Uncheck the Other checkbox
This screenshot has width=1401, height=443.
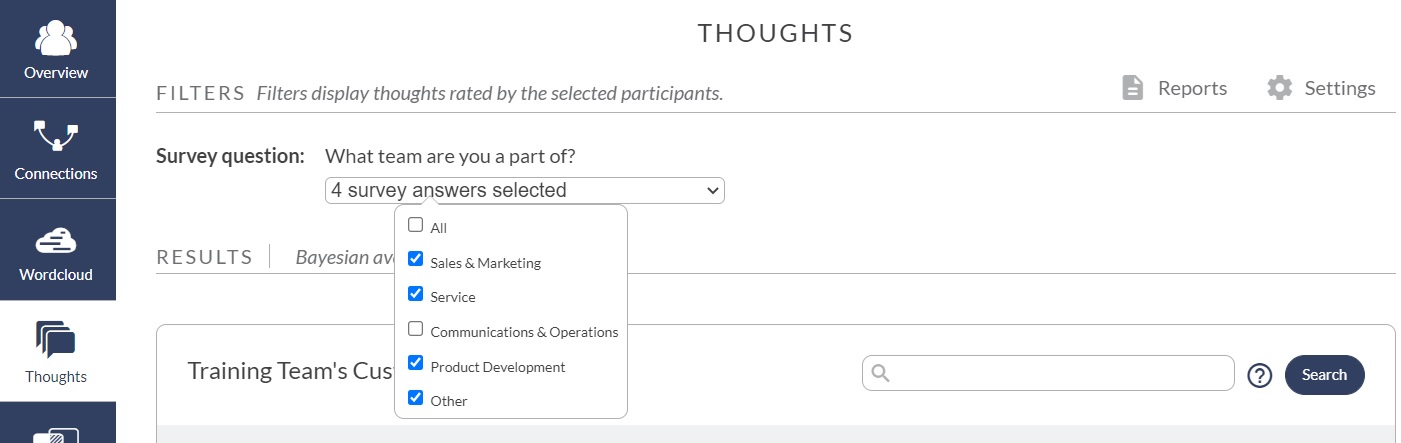(416, 398)
